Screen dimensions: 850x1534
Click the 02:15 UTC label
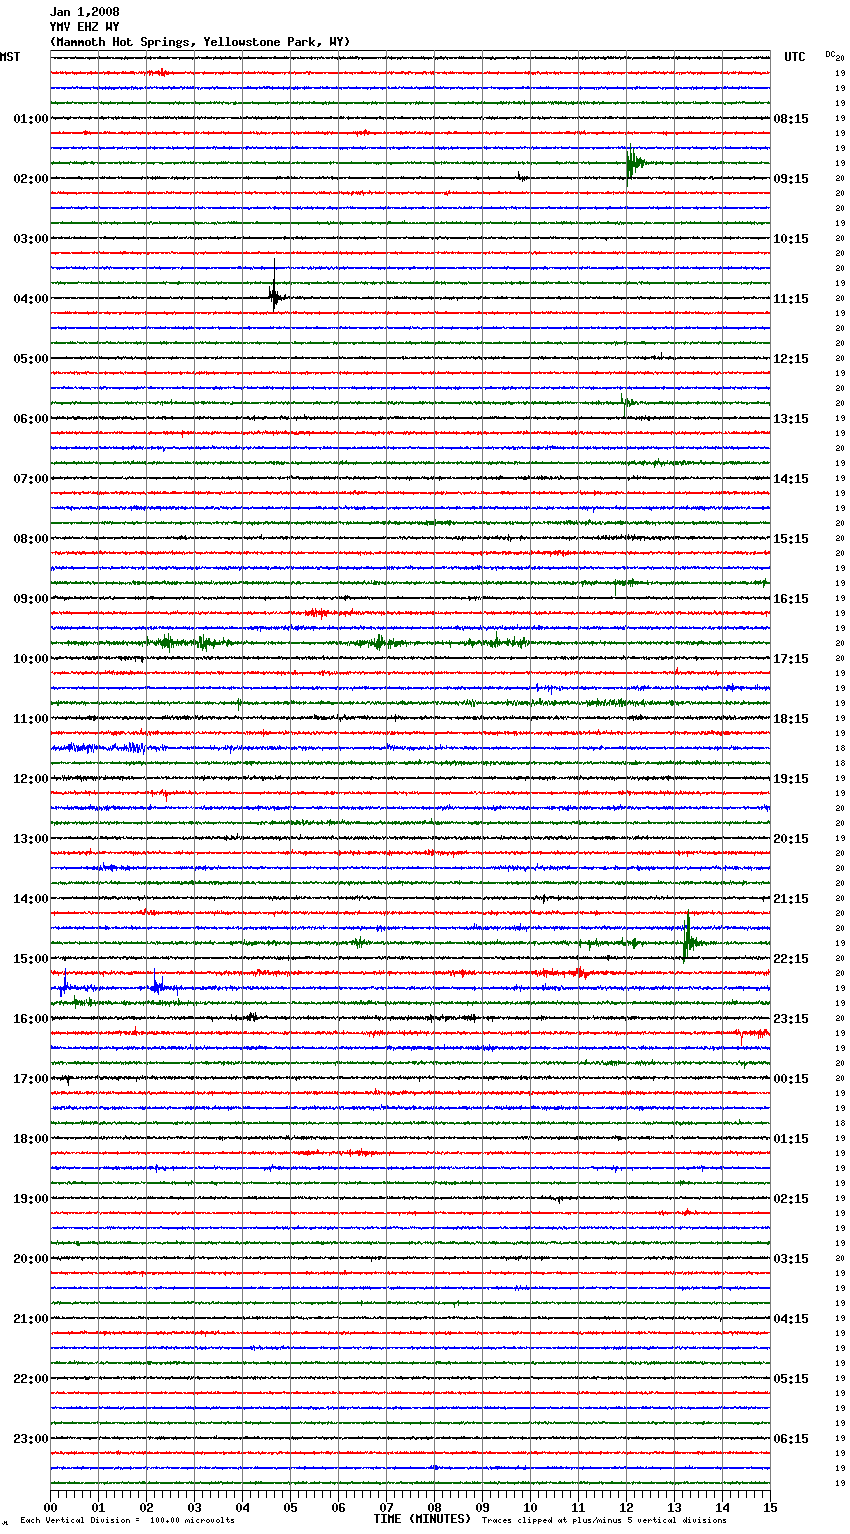791,1199
